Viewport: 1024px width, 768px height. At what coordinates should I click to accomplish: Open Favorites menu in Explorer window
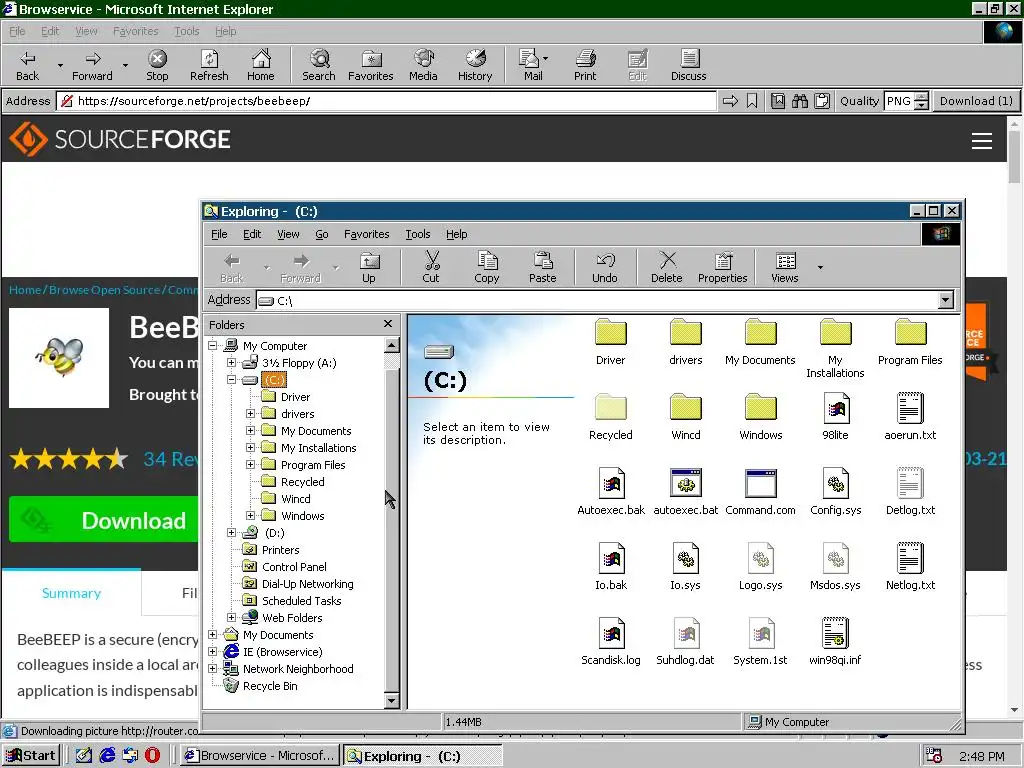(366, 234)
